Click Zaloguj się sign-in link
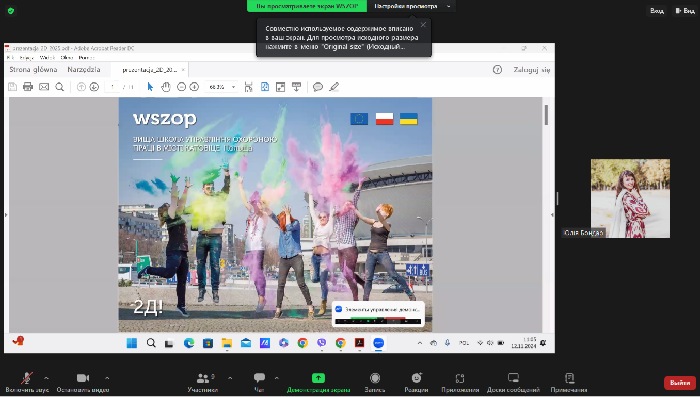 (532, 70)
